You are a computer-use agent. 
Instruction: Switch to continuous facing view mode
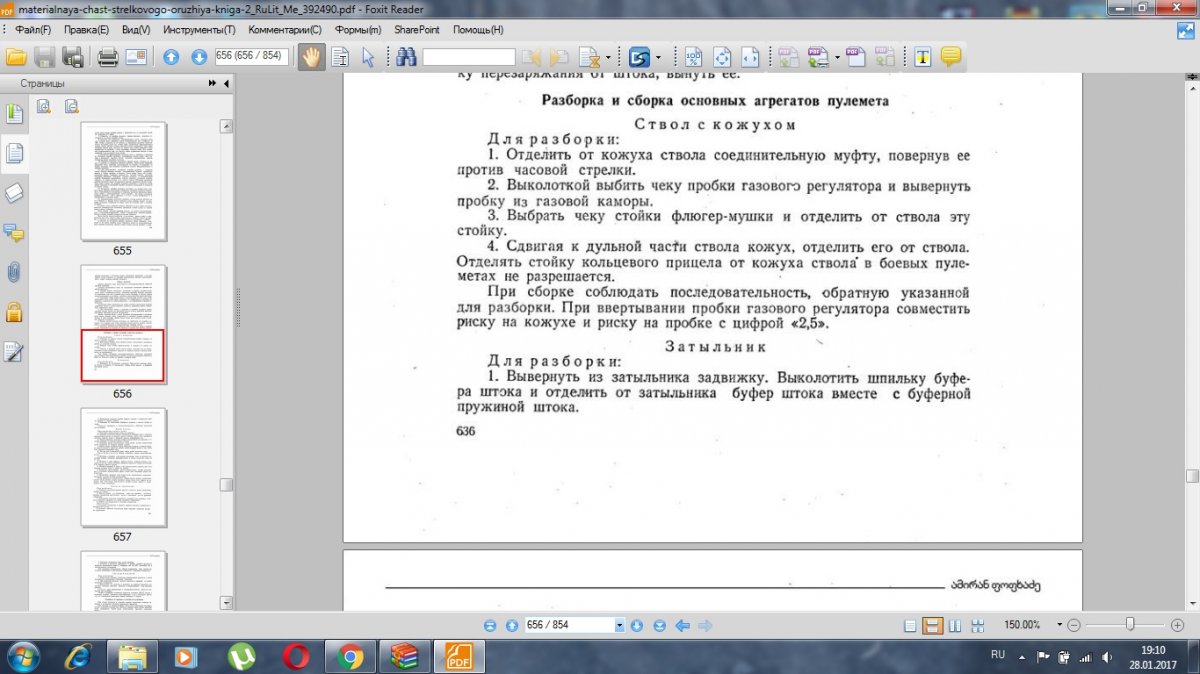point(978,625)
